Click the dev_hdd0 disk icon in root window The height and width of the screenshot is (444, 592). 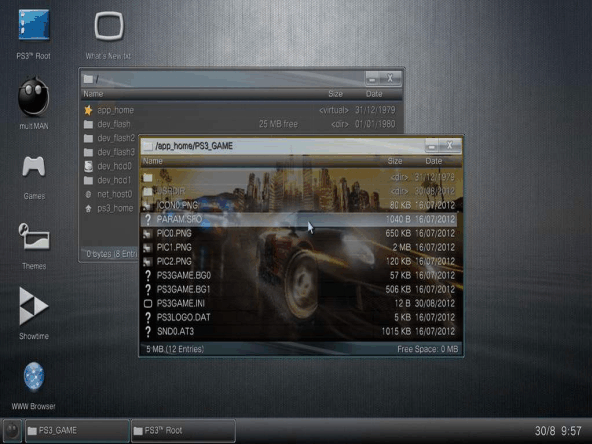(88, 166)
